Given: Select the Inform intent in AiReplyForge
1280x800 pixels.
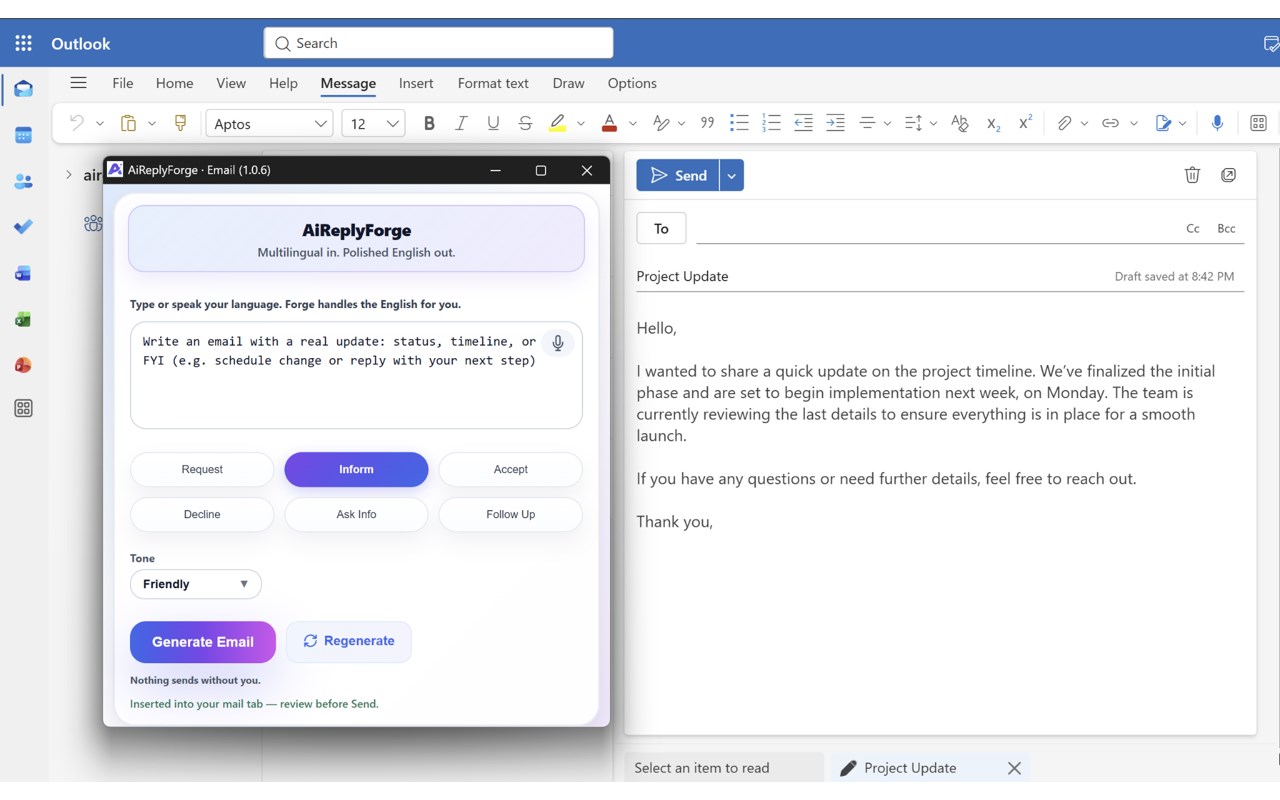Looking at the screenshot, I should point(356,469).
